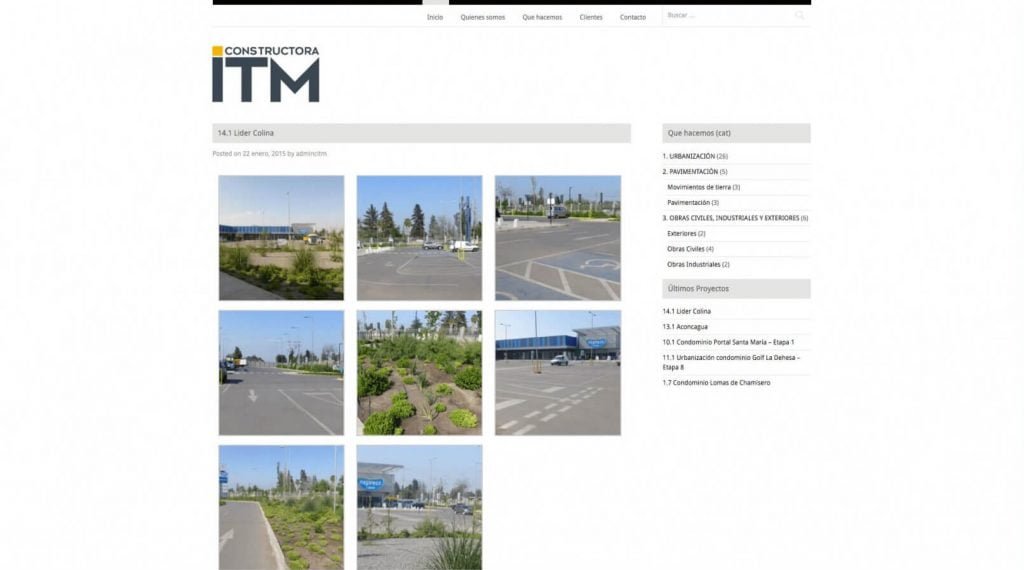Click the search magnifier icon
Image resolution: width=1024 pixels, height=570 pixels.
(x=799, y=16)
